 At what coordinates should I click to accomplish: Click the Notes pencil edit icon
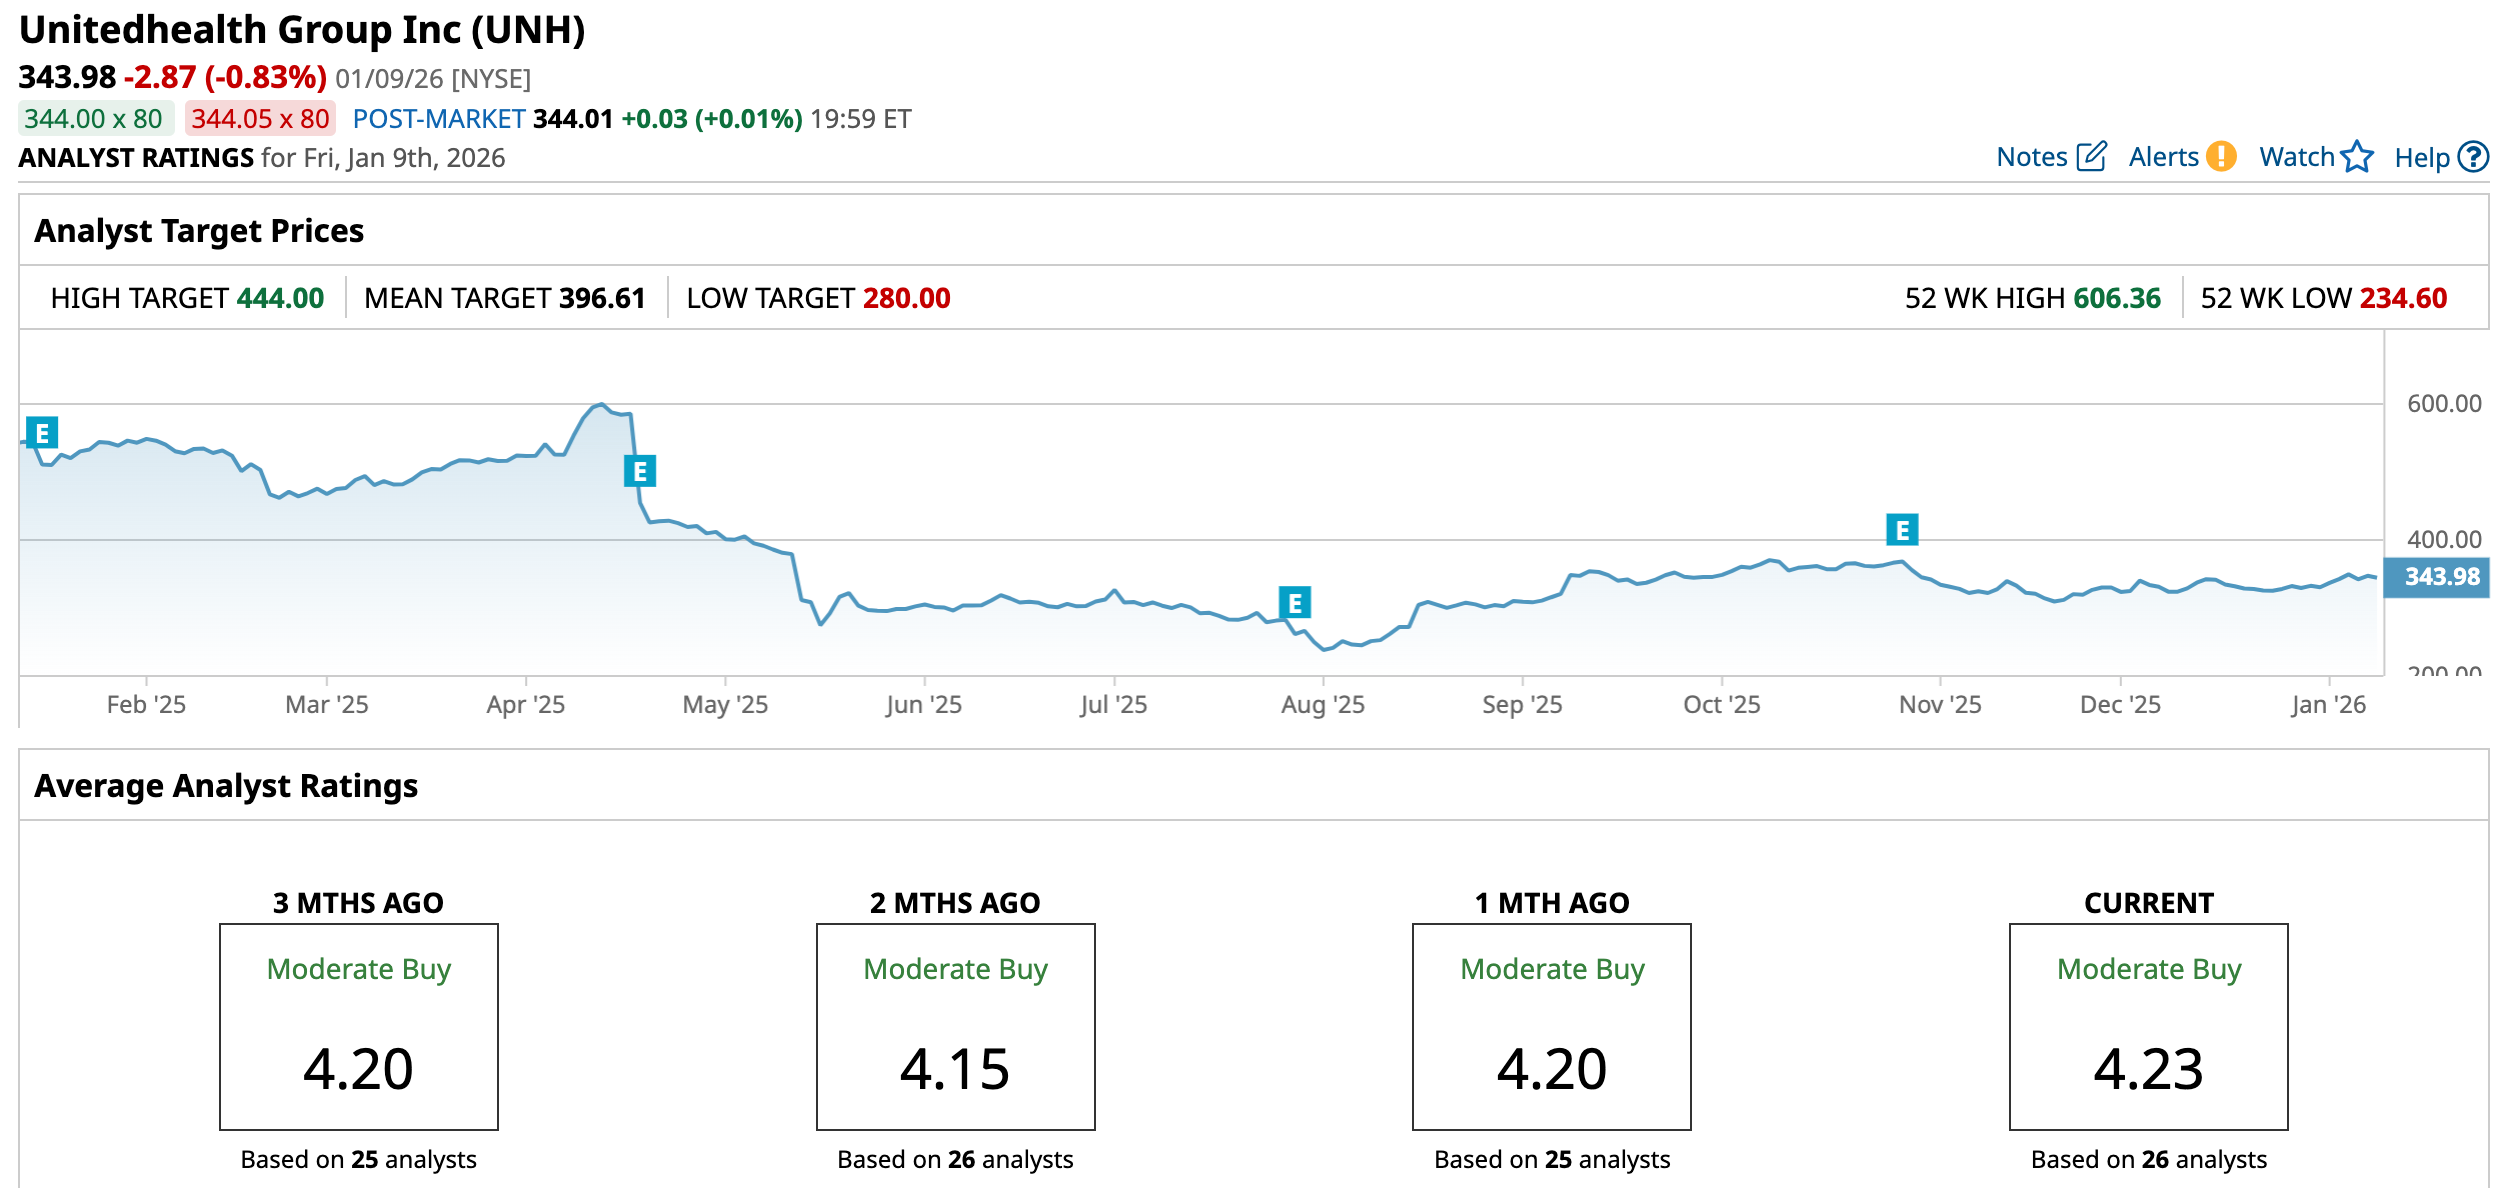pyautogui.click(x=2091, y=157)
